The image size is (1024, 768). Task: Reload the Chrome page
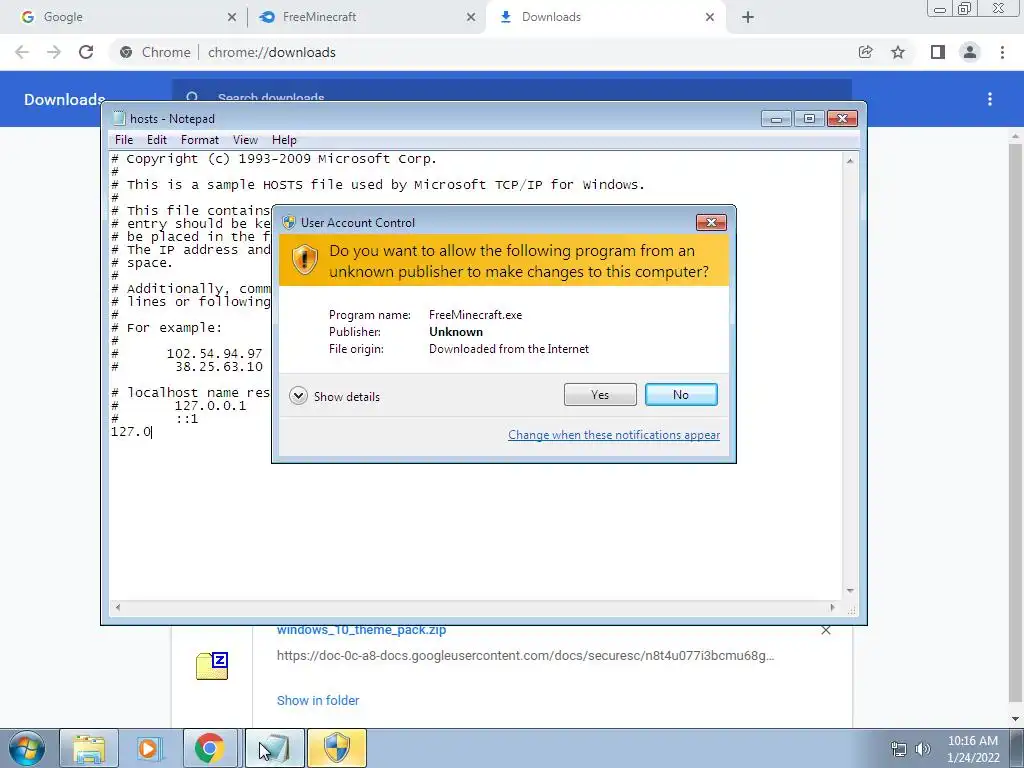(86, 52)
